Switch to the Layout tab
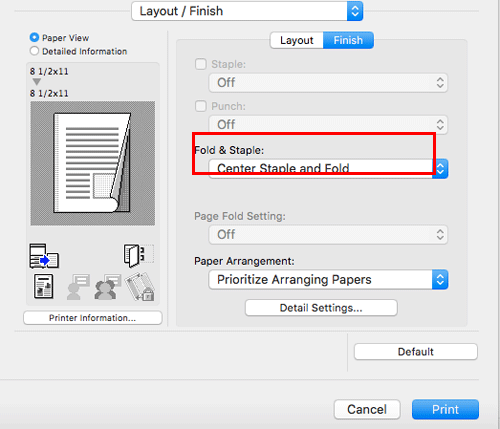This screenshot has width=500, height=429. (296, 40)
